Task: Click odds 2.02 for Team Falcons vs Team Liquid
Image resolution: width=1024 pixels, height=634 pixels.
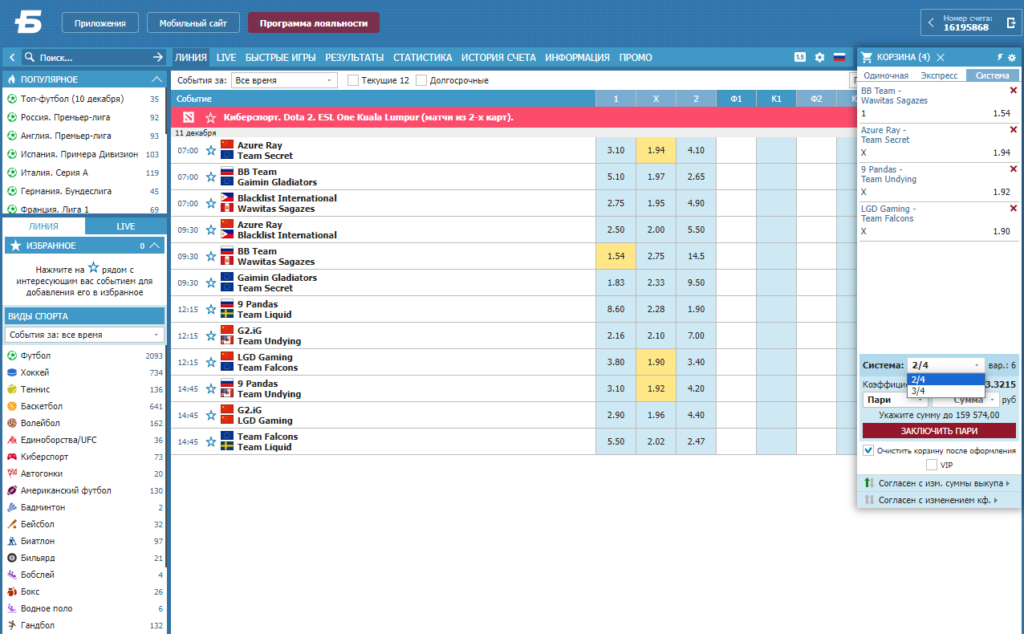Action: (656, 442)
